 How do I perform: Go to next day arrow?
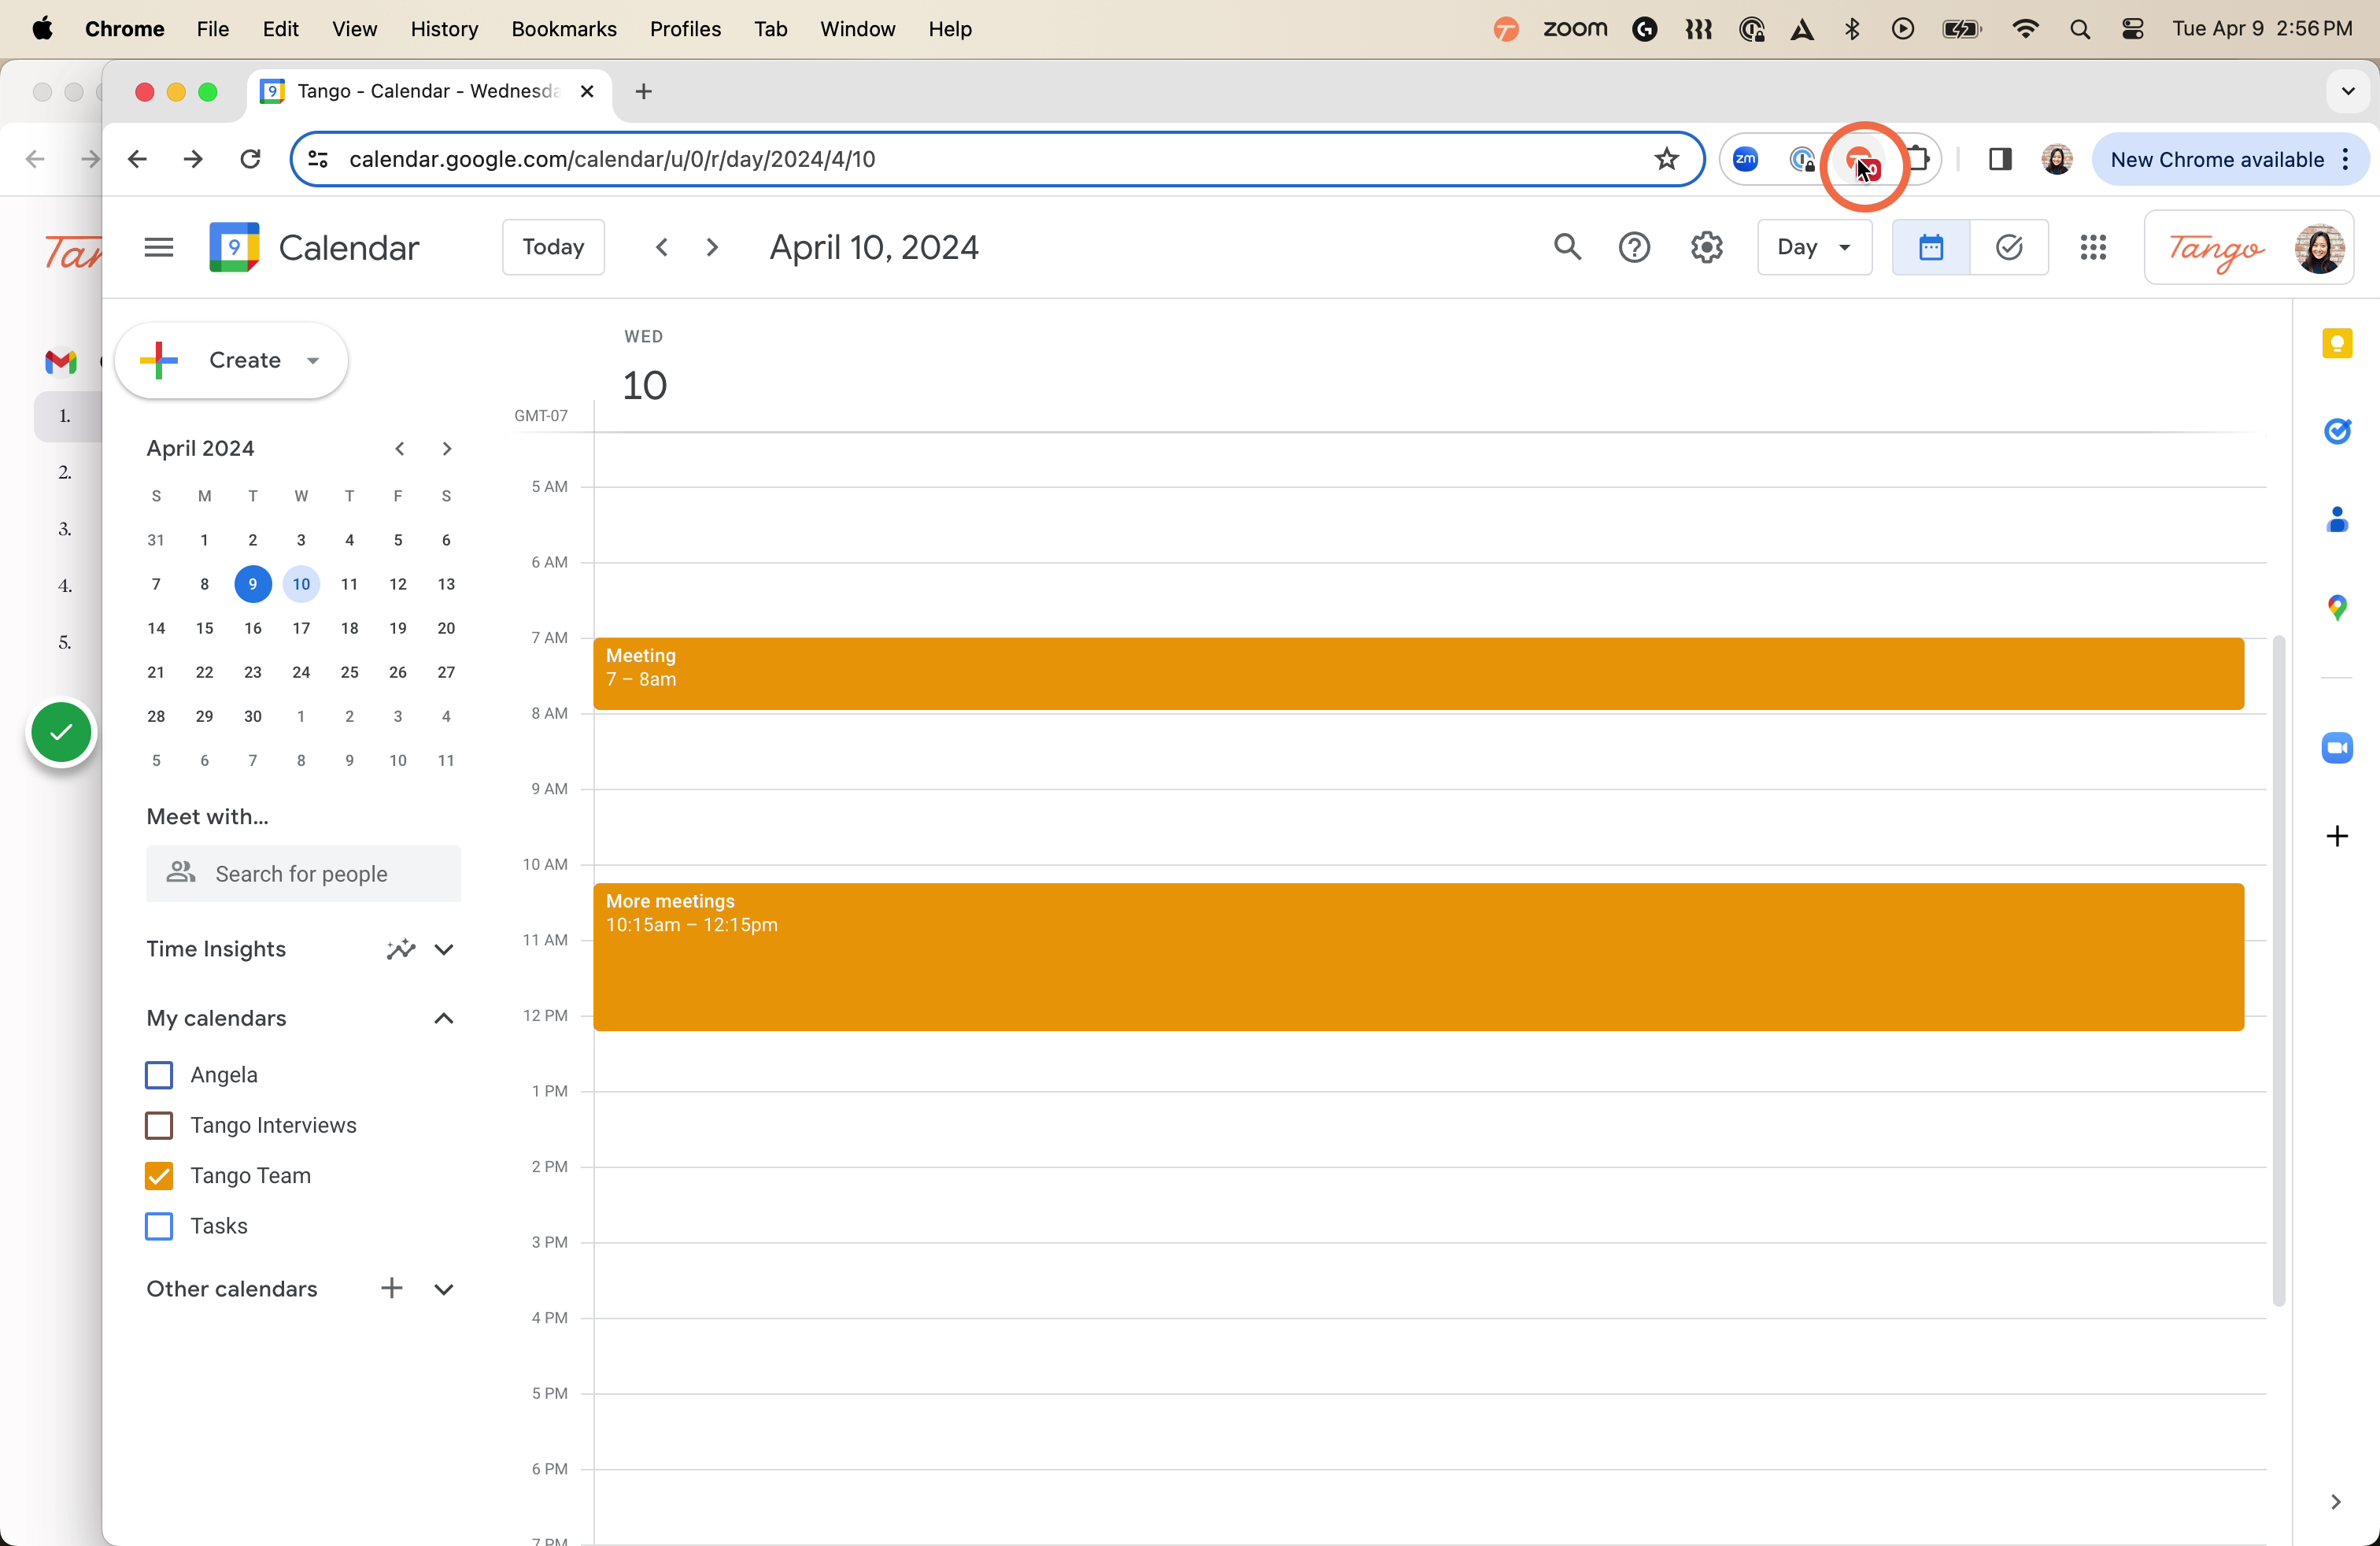click(712, 247)
